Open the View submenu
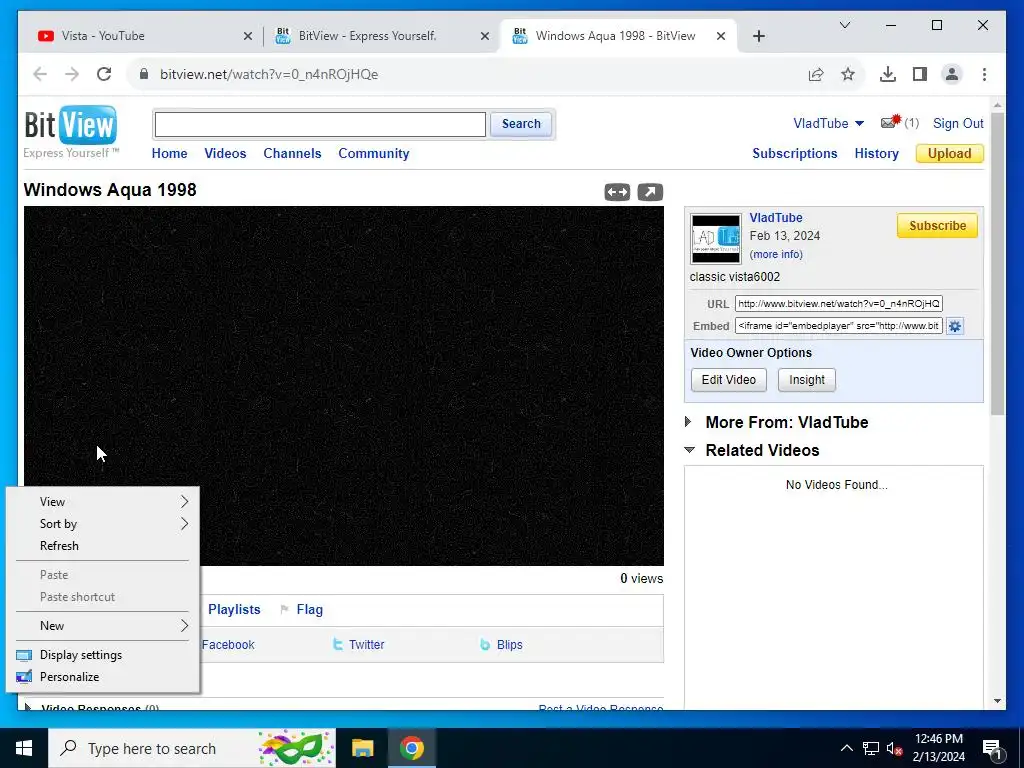This screenshot has height=768, width=1024. click(103, 502)
